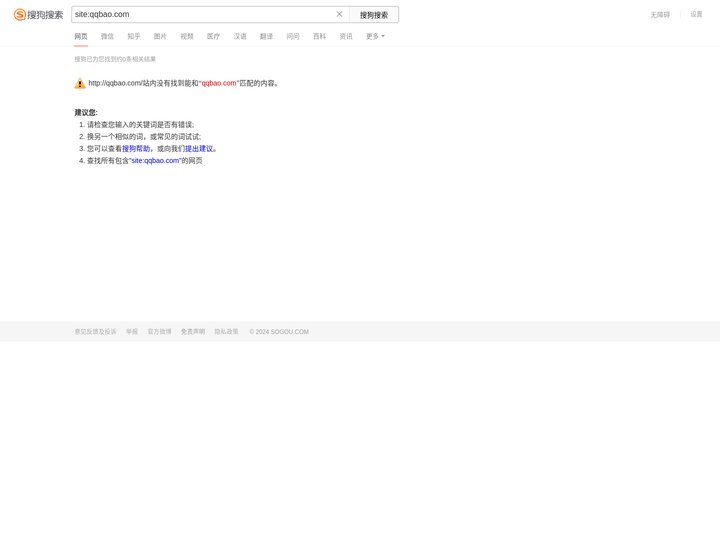This screenshot has height=540, width=720.
Task: Select the 网页 tab
Action: (81, 36)
